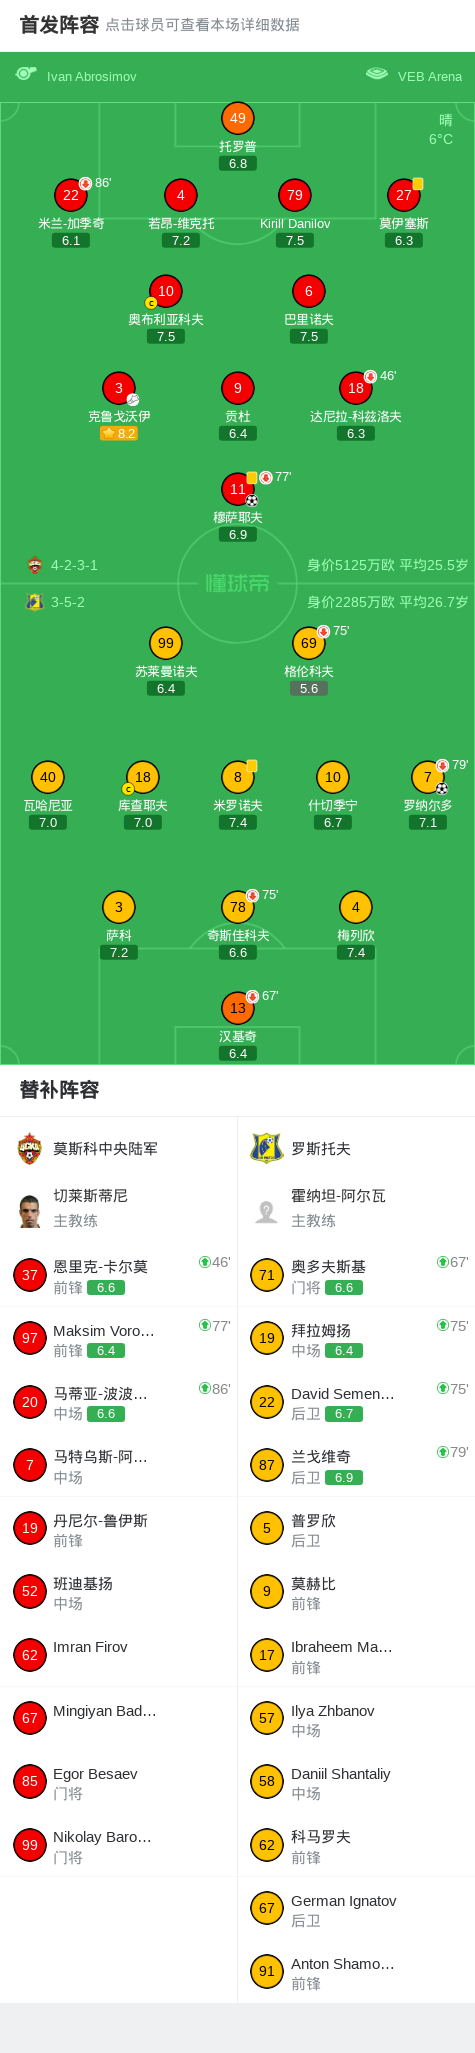Select player 22 米兰-加季奇 jersey icon
The height and width of the screenshot is (2053, 475).
coord(71,195)
